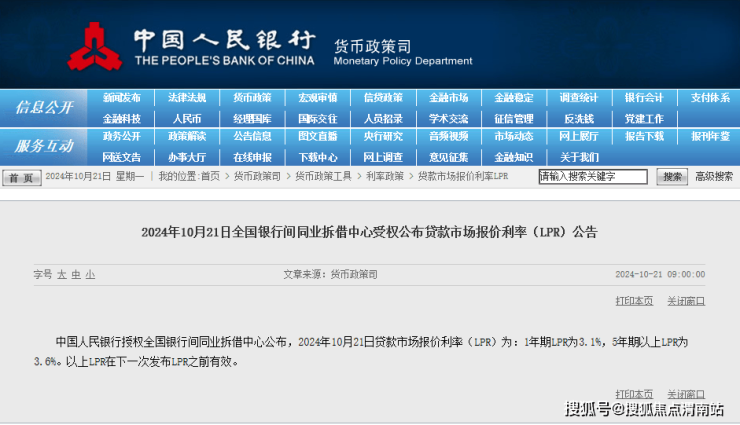The image size is (740, 425).
Task: Select 金融稳定 in the navigation
Action: pyautogui.click(x=513, y=98)
